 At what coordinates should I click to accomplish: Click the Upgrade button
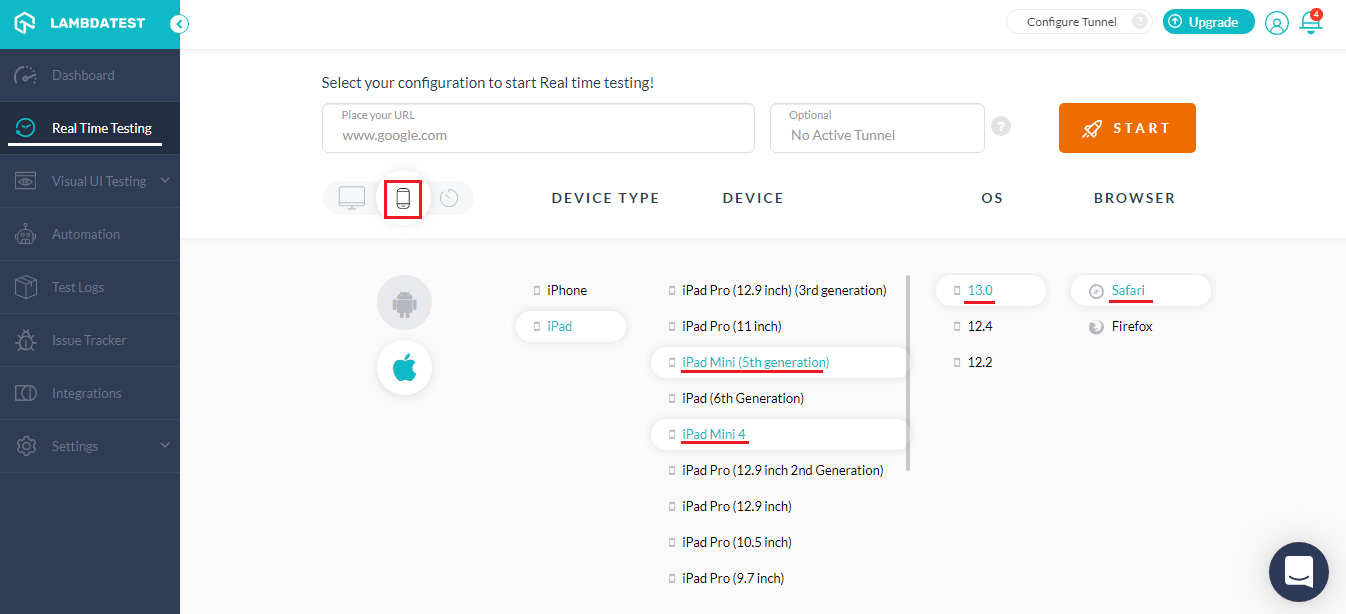(x=1208, y=21)
